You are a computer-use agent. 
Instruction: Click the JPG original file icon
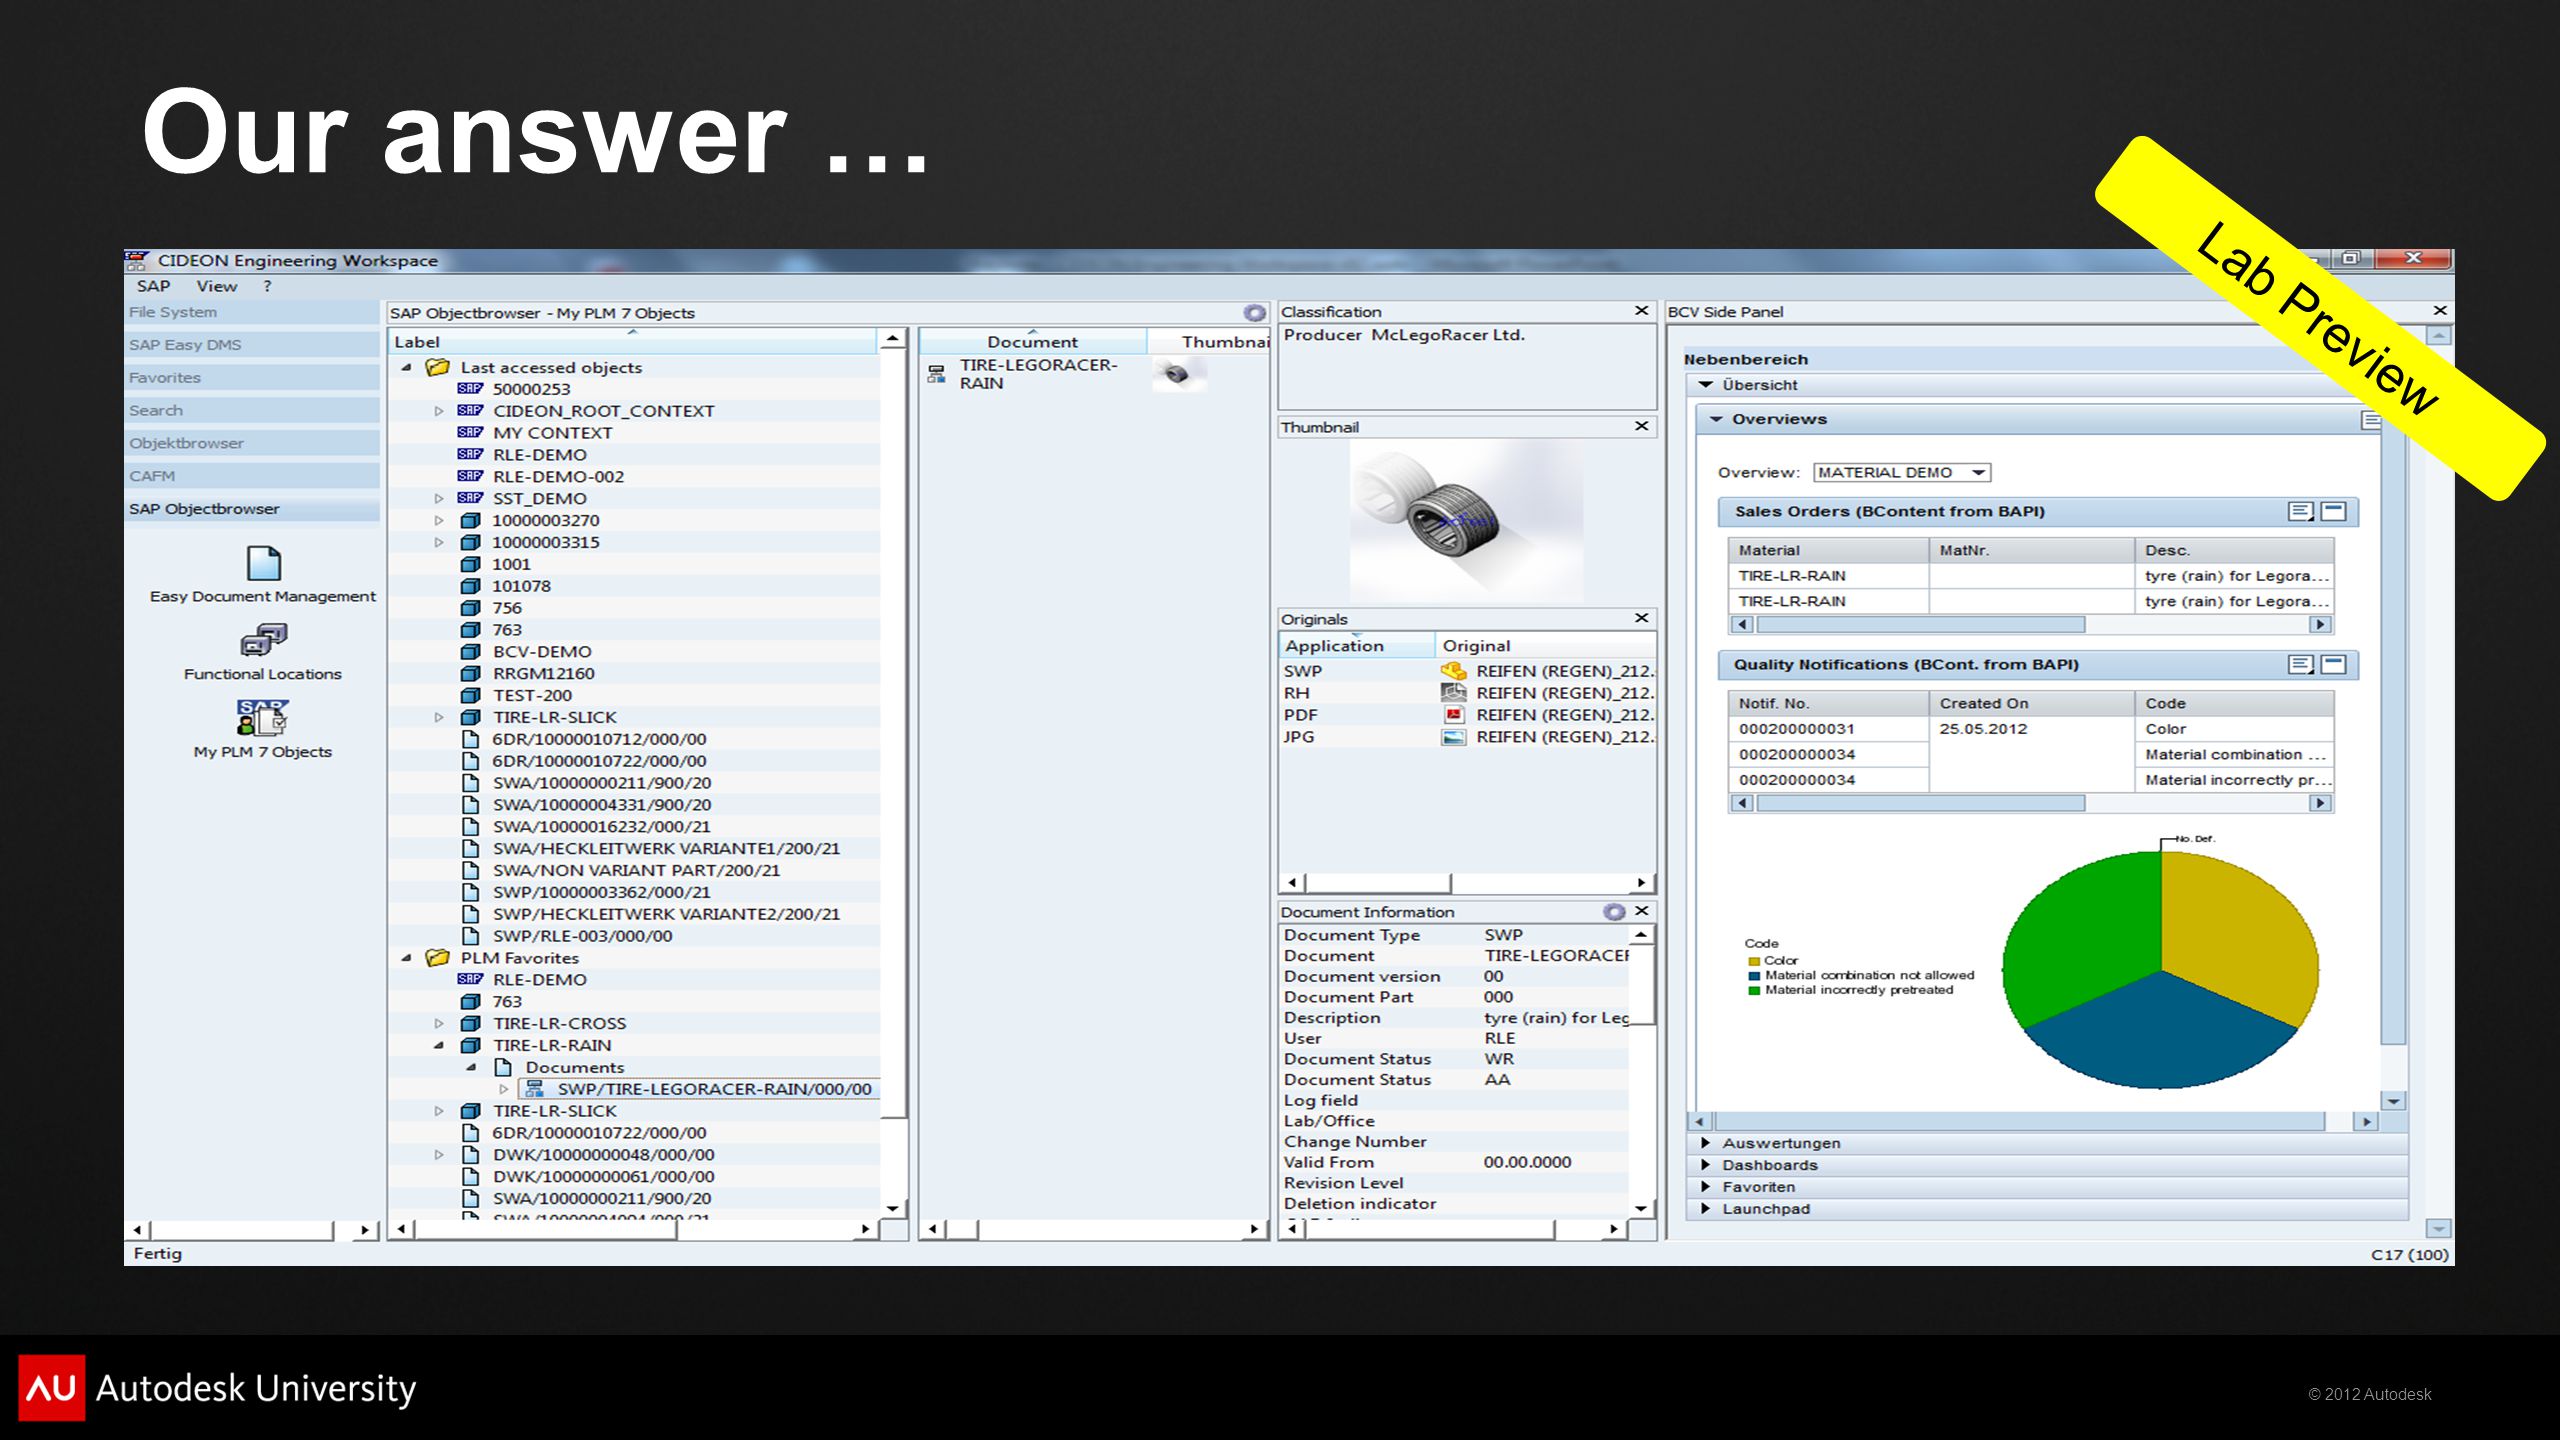1453,737
